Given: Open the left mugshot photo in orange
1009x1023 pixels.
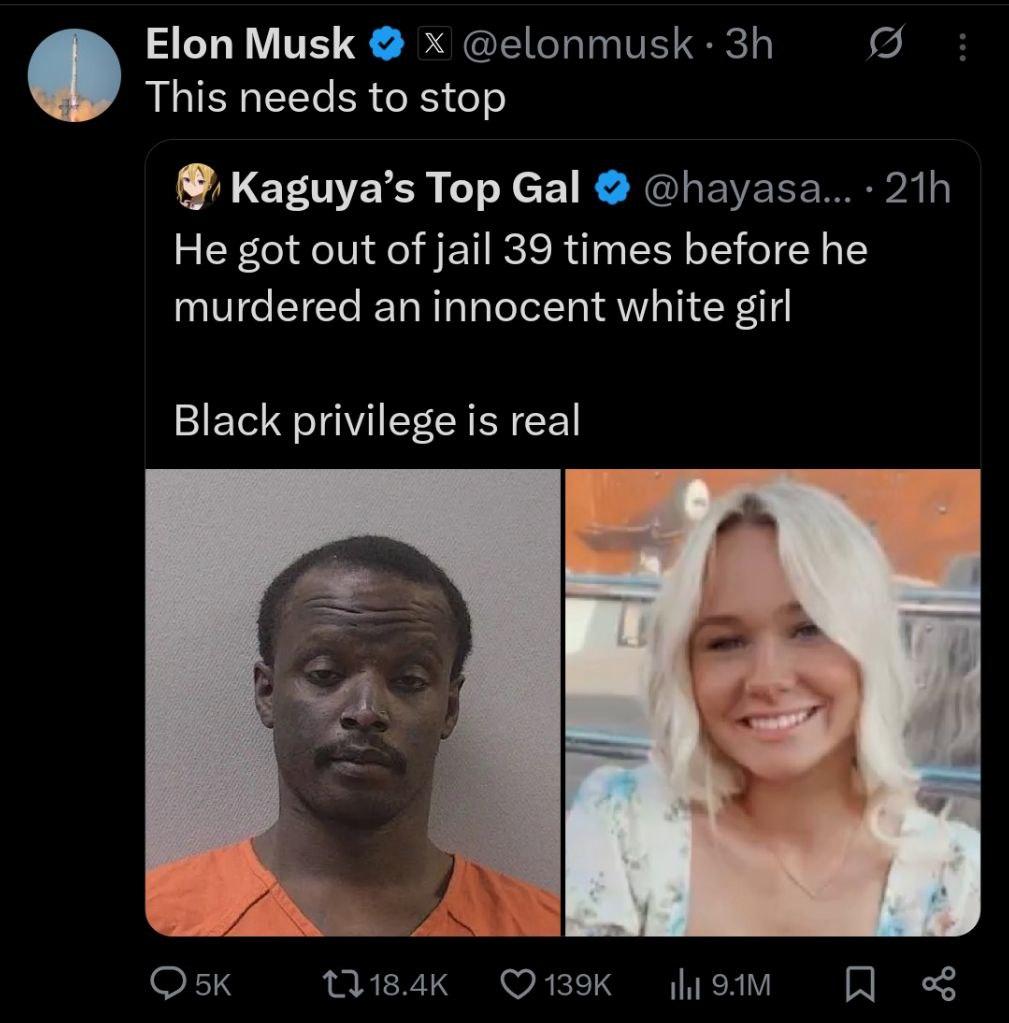Looking at the screenshot, I should tap(353, 702).
